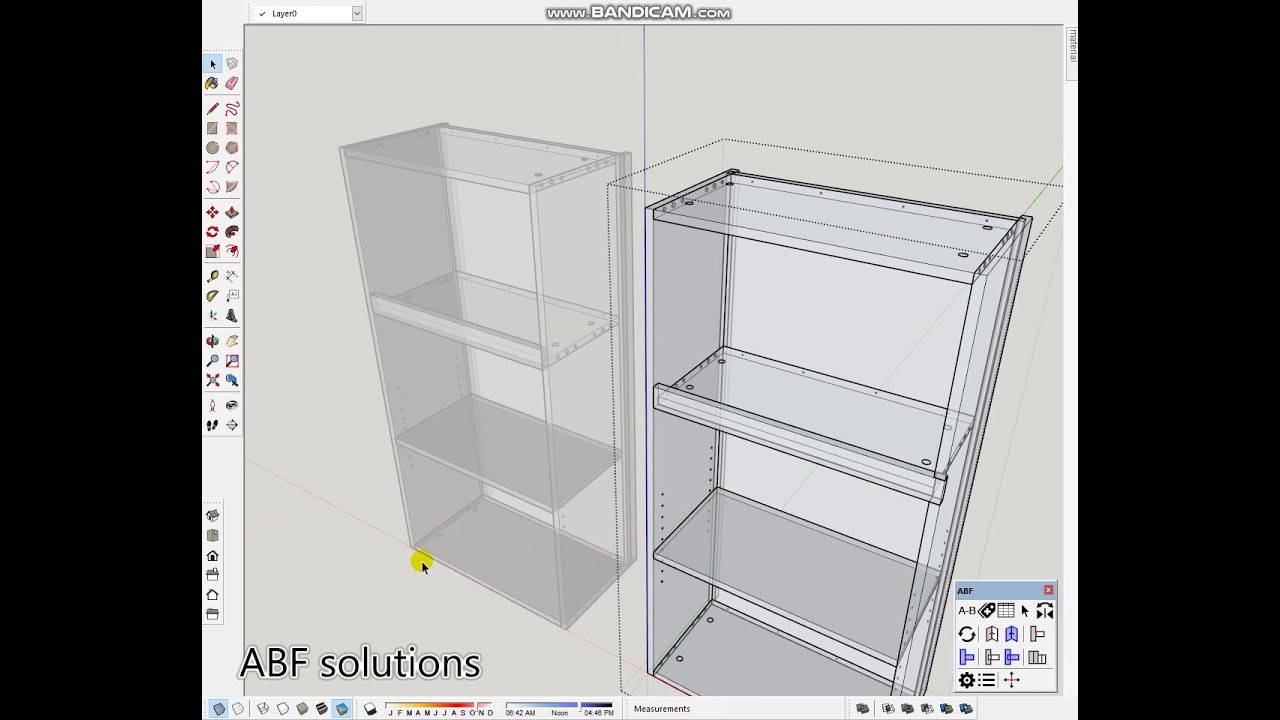Click ABF A-B label icon
Viewport: 1280px width, 720px height.
pos(967,611)
